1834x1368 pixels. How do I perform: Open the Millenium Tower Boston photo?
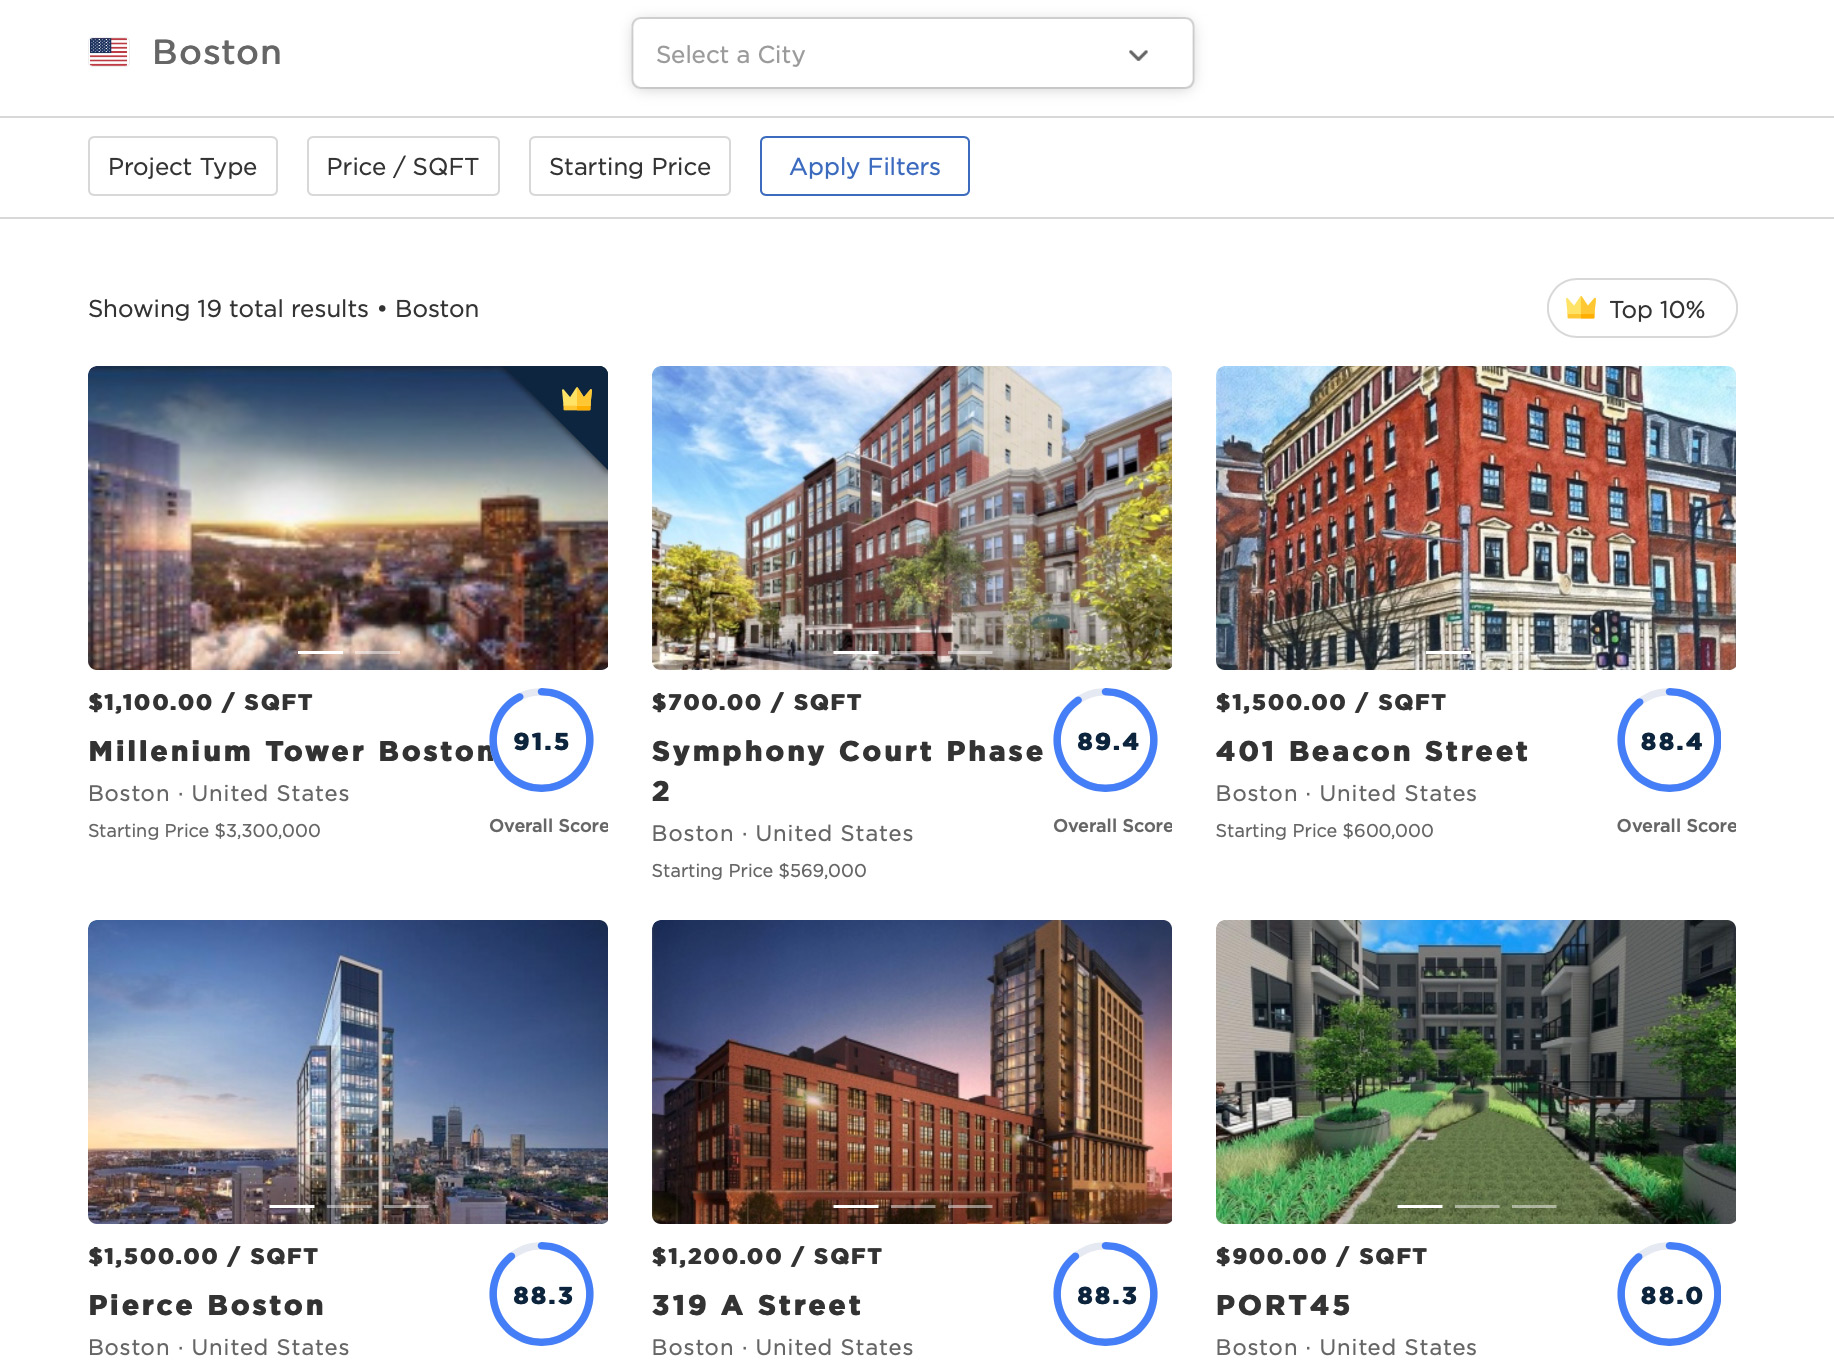click(x=348, y=518)
